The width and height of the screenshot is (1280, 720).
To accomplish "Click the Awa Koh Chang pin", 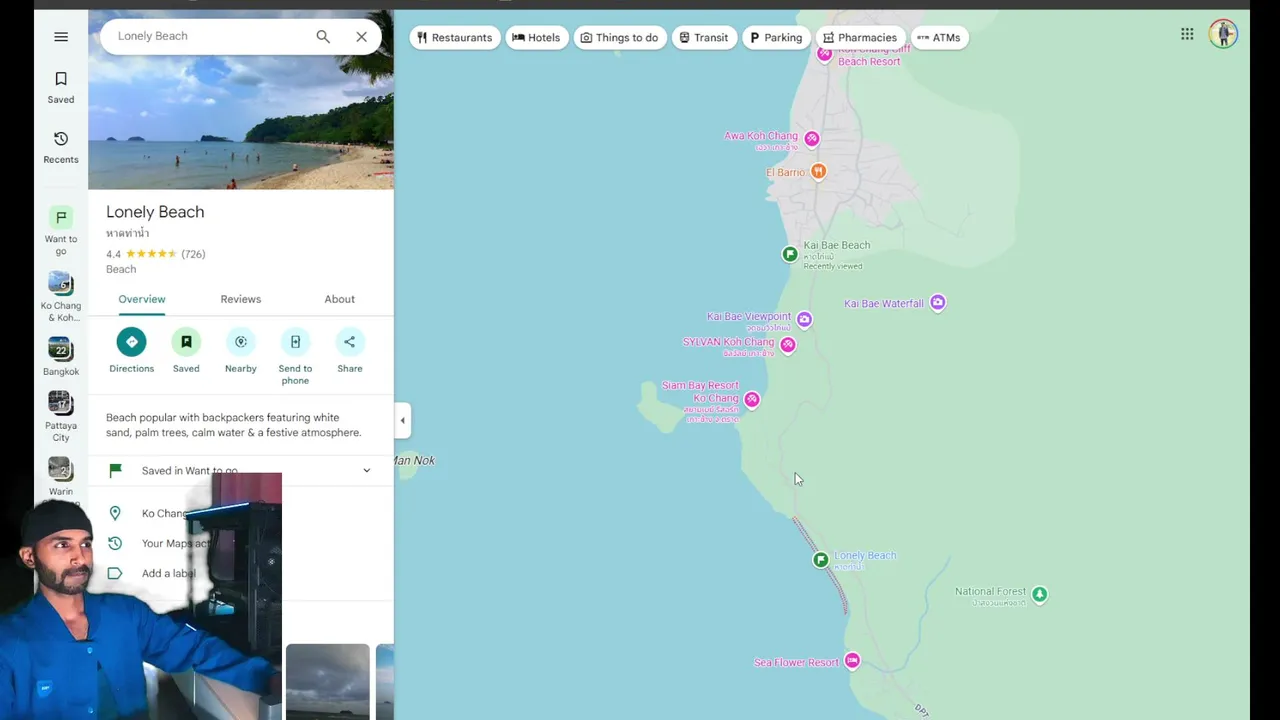I will [x=812, y=139].
